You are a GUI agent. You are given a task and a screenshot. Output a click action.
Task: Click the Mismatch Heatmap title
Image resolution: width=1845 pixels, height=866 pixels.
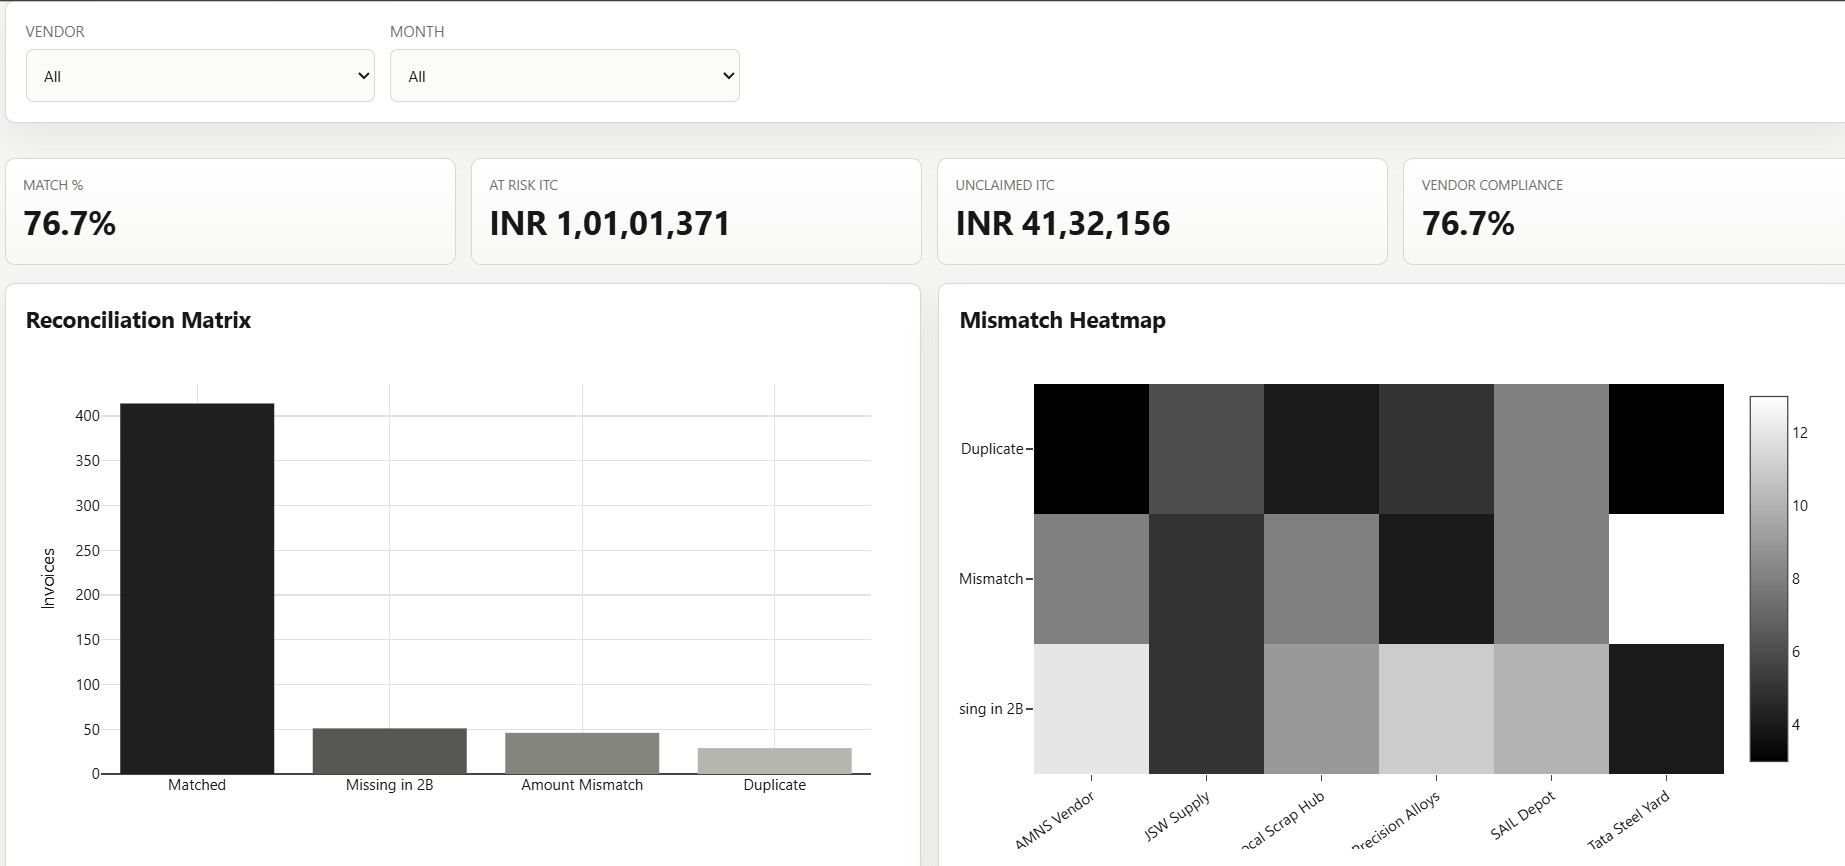[x=1062, y=320]
